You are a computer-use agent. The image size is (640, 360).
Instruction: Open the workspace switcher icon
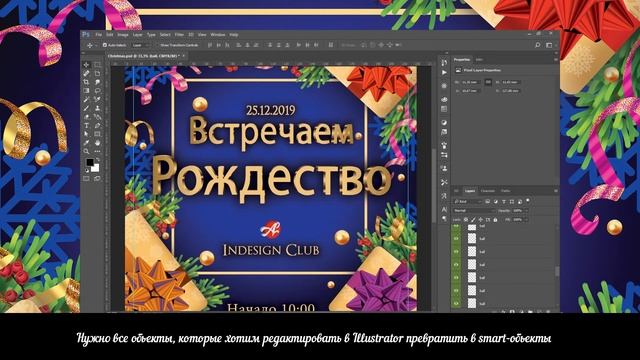(x=549, y=45)
